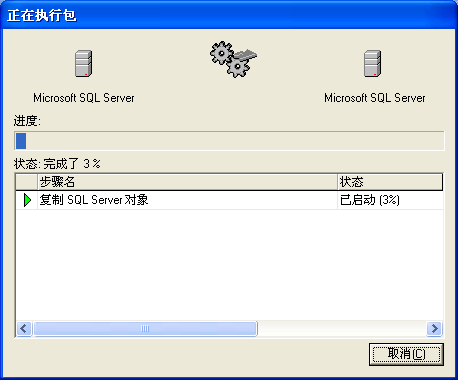Cancel the package execution with 取消(C)
This screenshot has height=380, width=458.
tap(406, 354)
